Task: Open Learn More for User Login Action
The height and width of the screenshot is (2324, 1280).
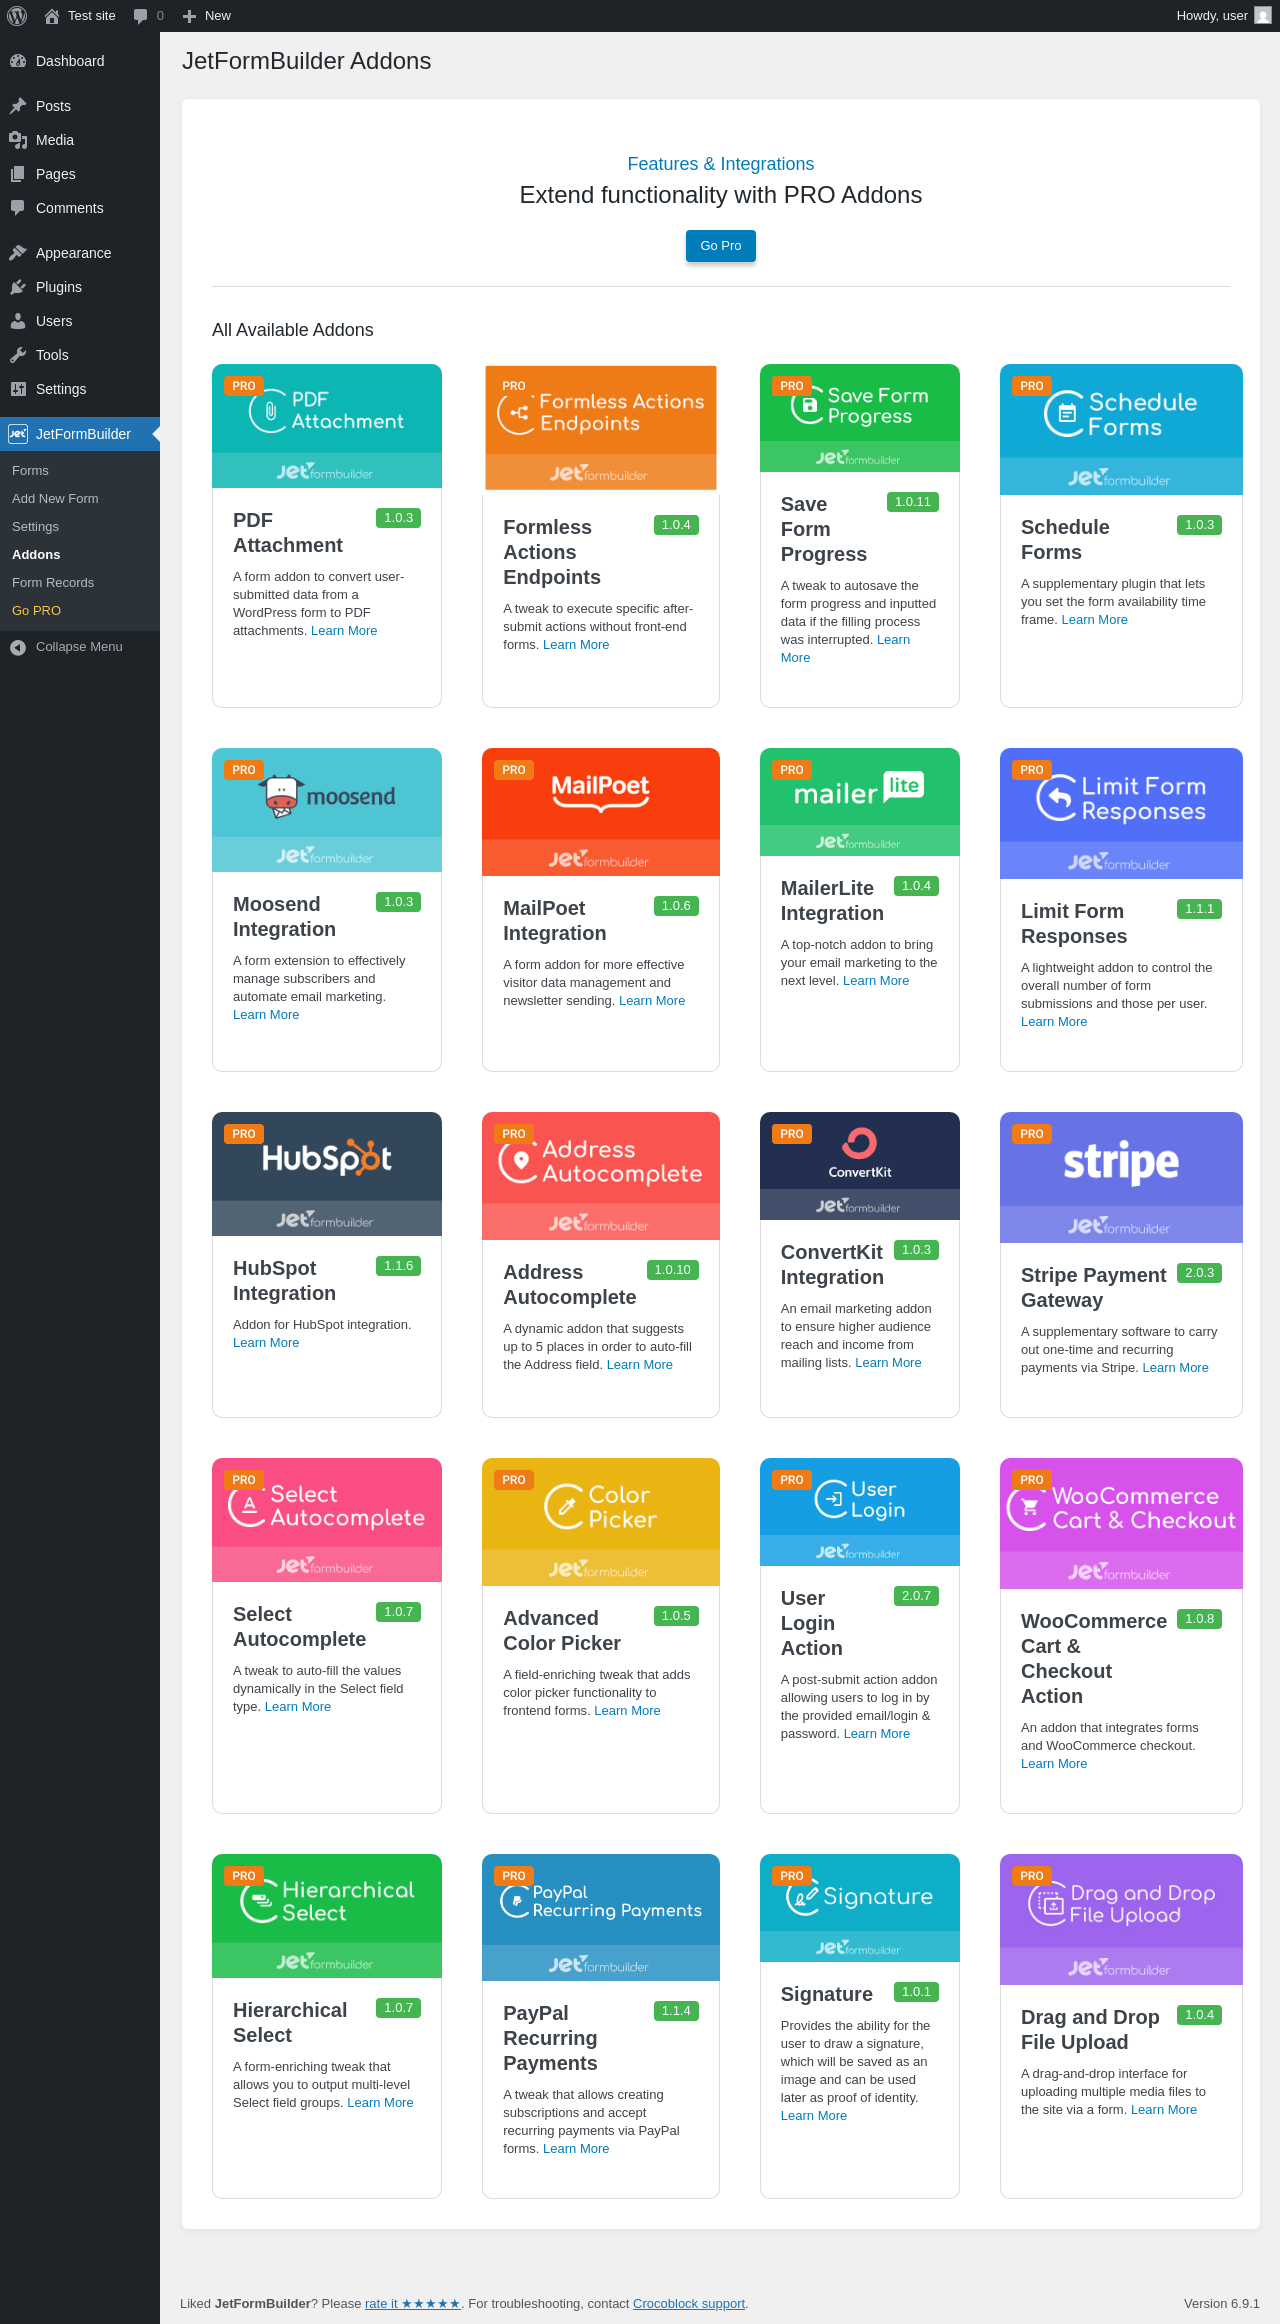Action: click(x=877, y=1734)
